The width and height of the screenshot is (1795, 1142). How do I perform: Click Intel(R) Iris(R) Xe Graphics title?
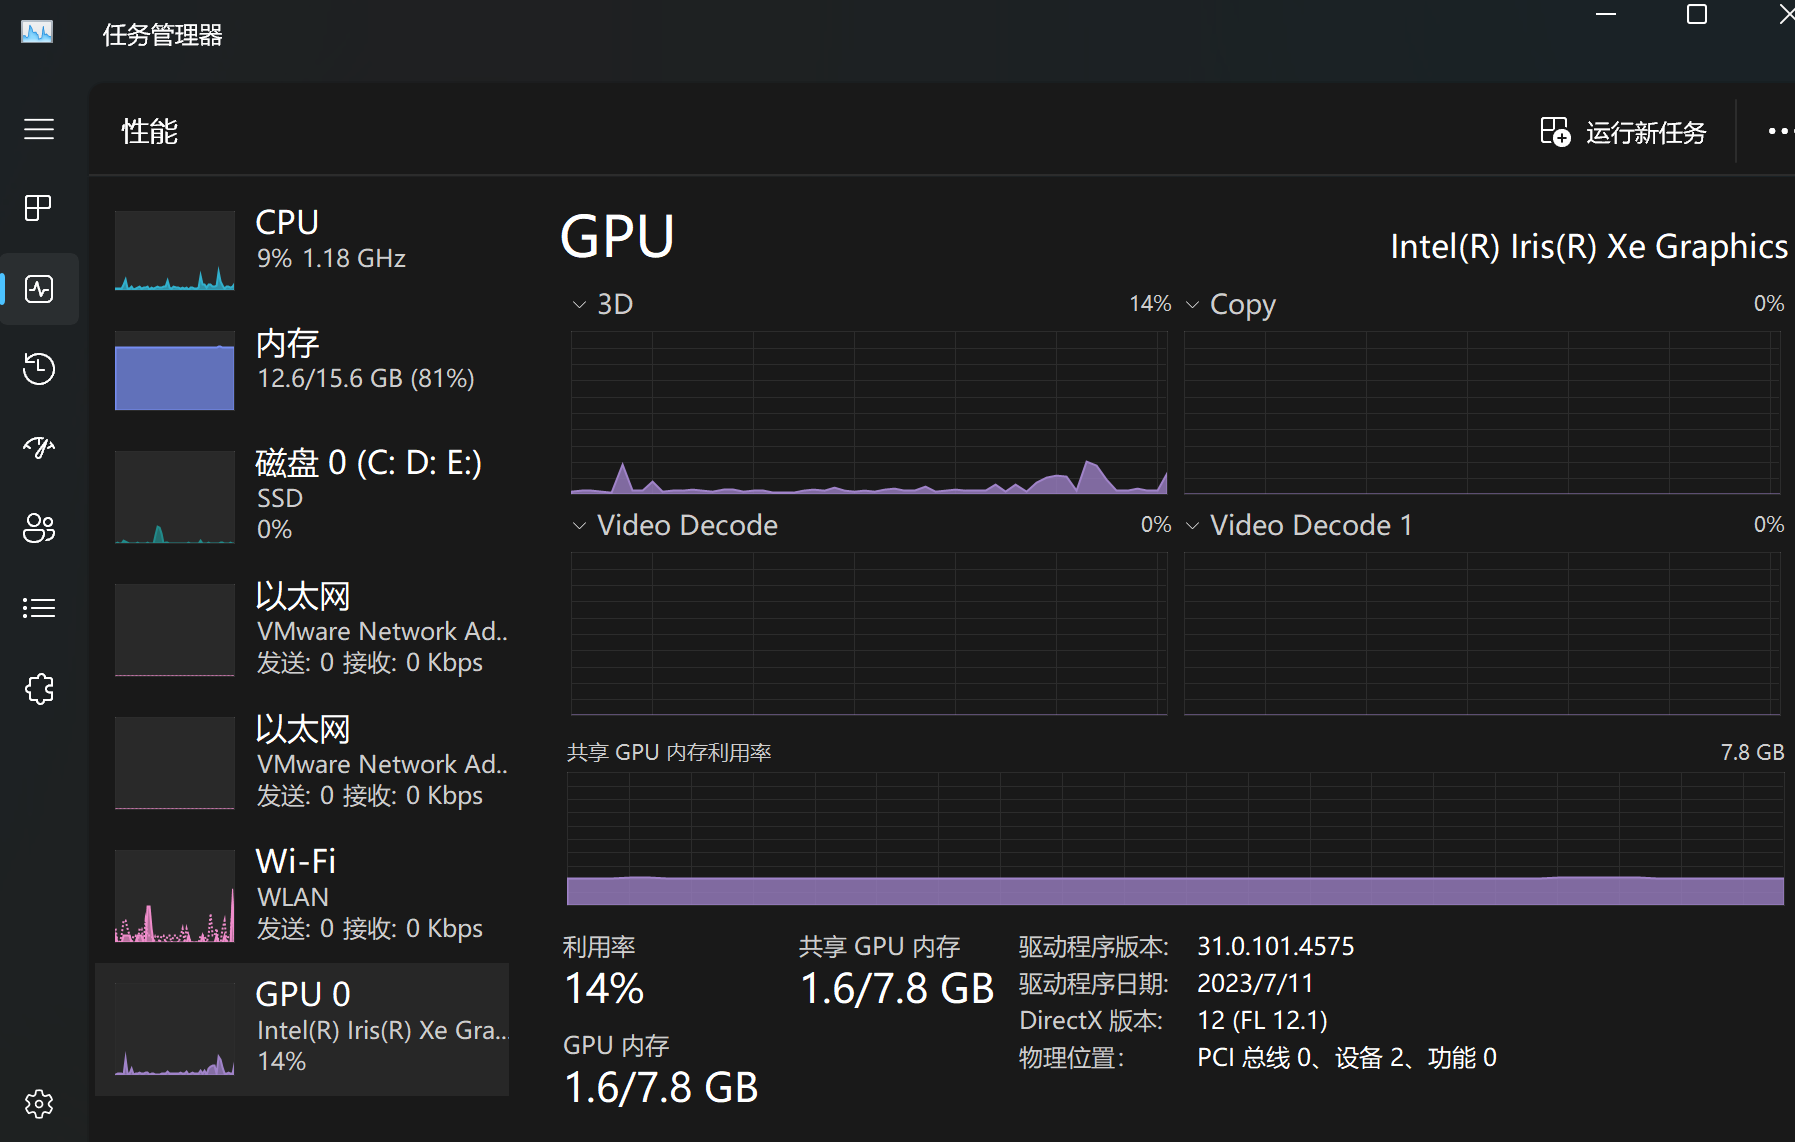point(1589,246)
